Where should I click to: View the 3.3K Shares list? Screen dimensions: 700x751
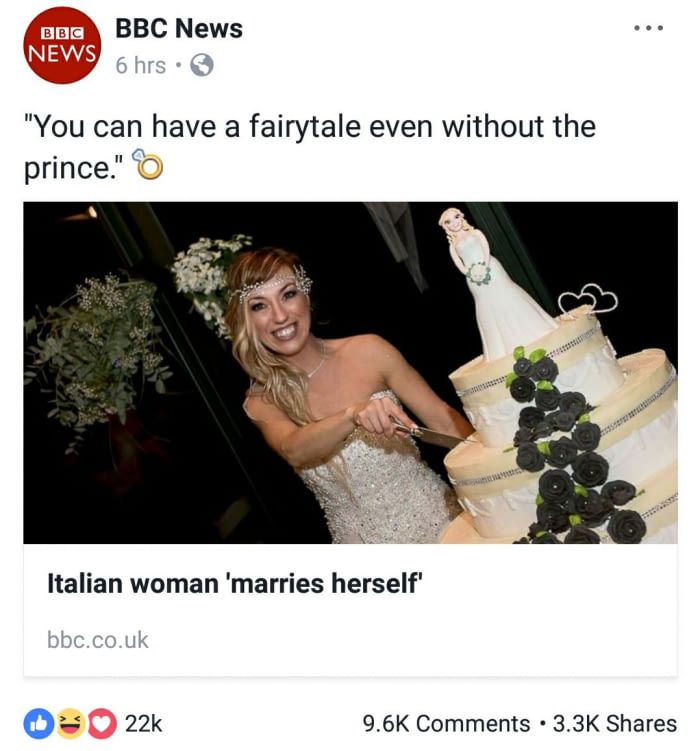coord(615,724)
